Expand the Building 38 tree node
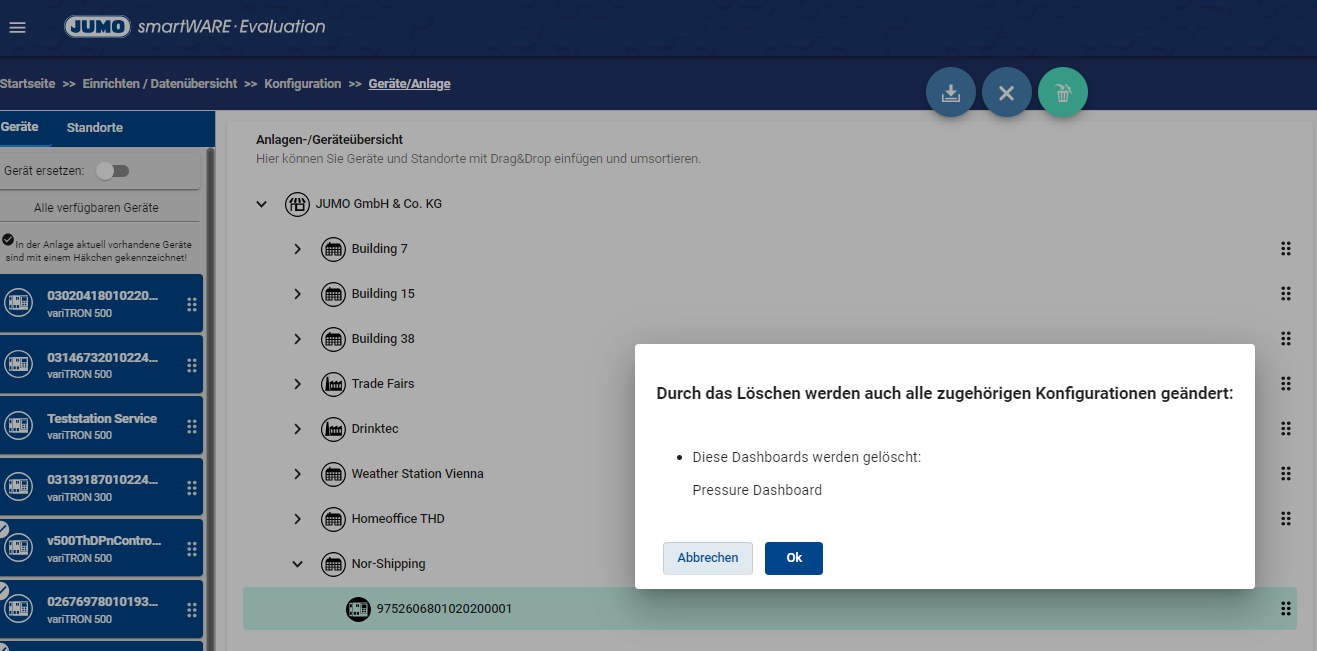This screenshot has height=651, width=1317. pos(297,339)
